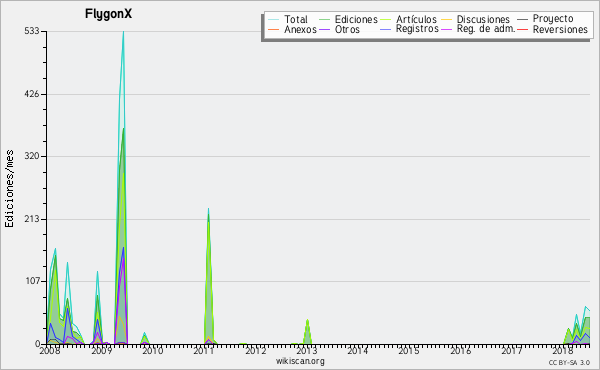Click the Anexos legend label
The image size is (600, 370).
pos(300,30)
